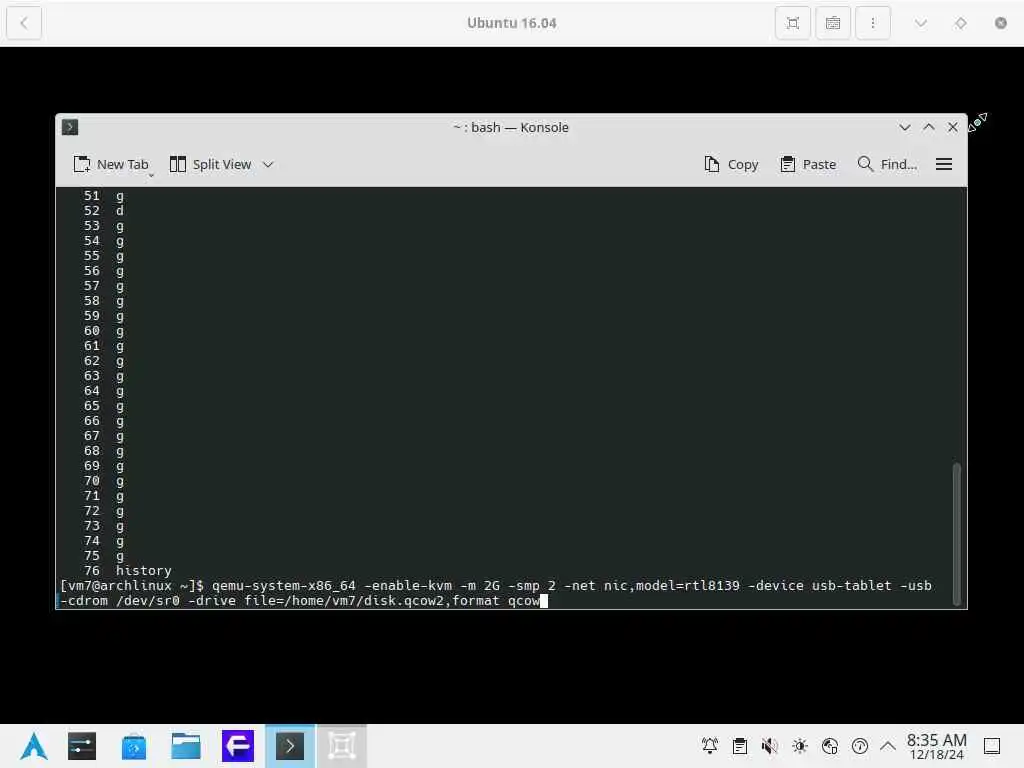Viewport: 1024px width, 768px height.
Task: Open the keyboard shortcuts button in the viewer header
Action: [833, 23]
